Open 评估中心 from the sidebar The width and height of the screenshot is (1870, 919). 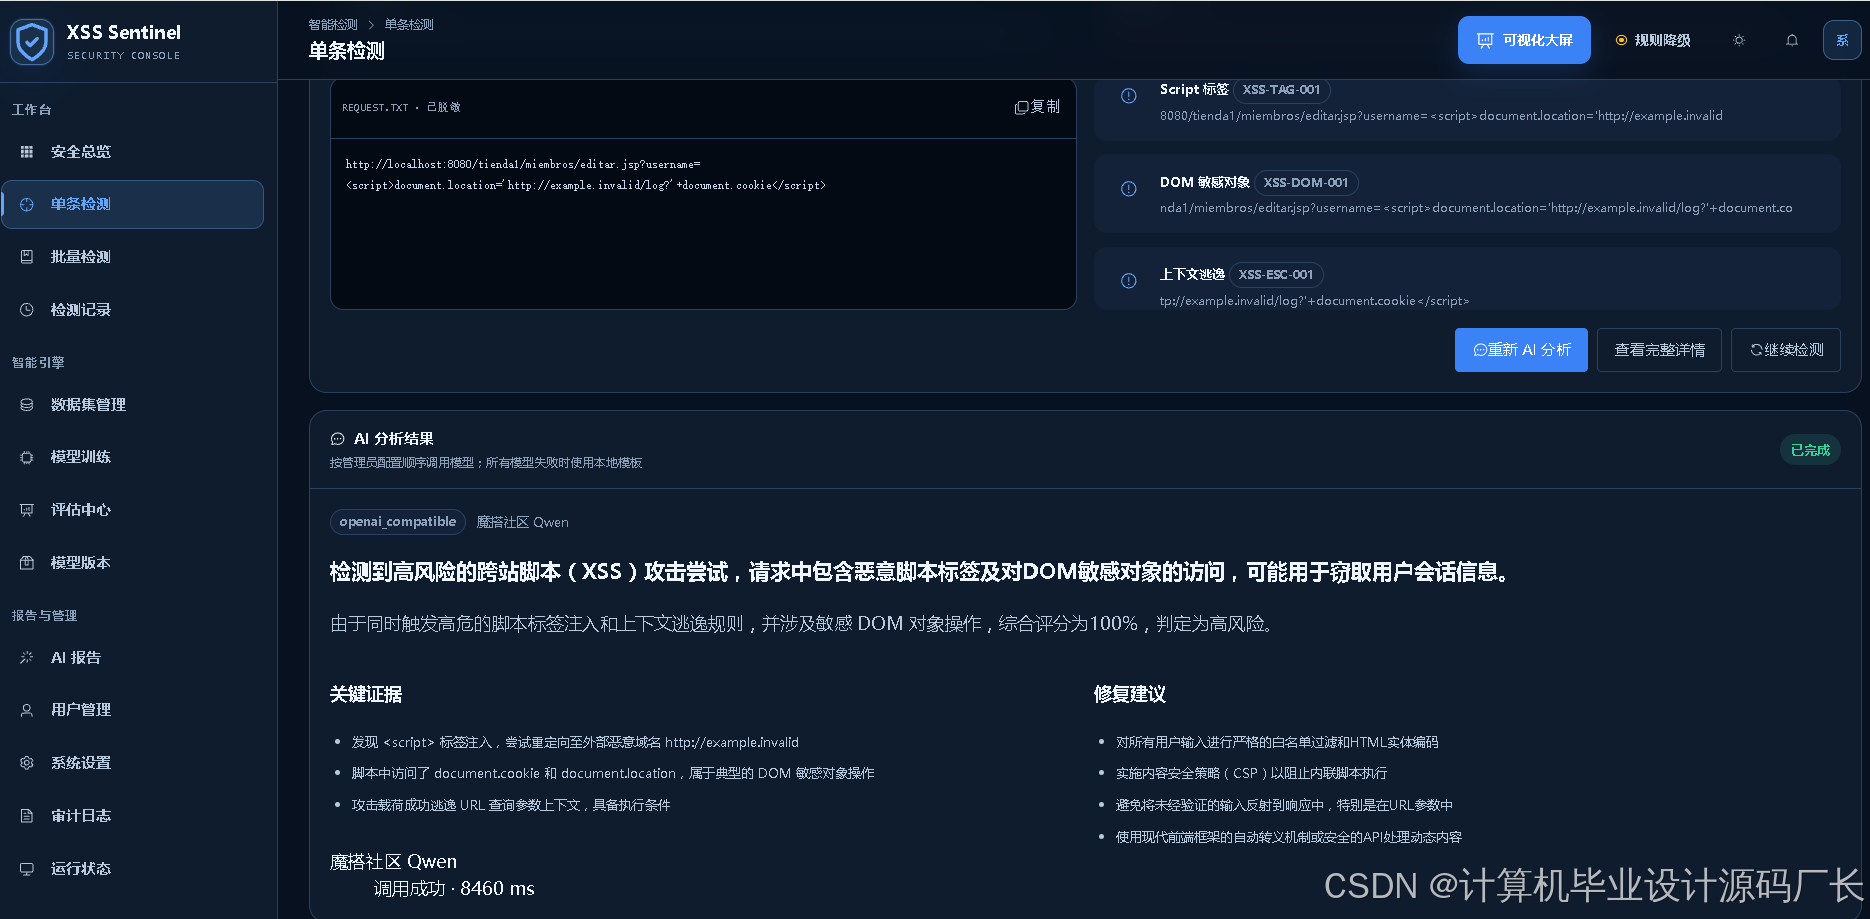pos(132,510)
